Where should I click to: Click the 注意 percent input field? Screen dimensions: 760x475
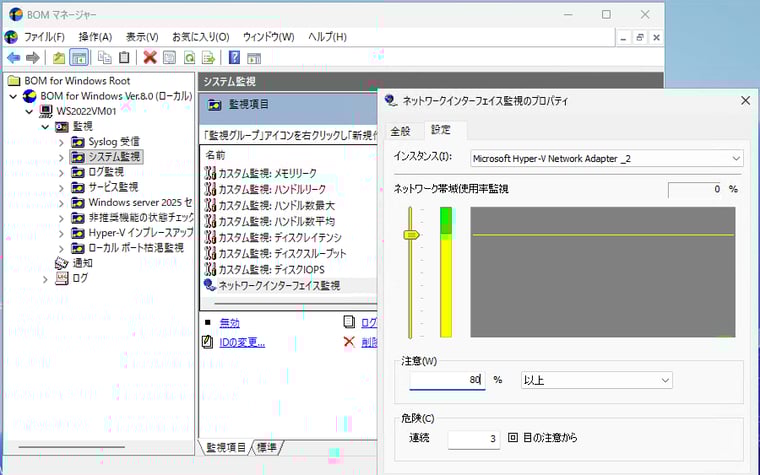point(447,380)
